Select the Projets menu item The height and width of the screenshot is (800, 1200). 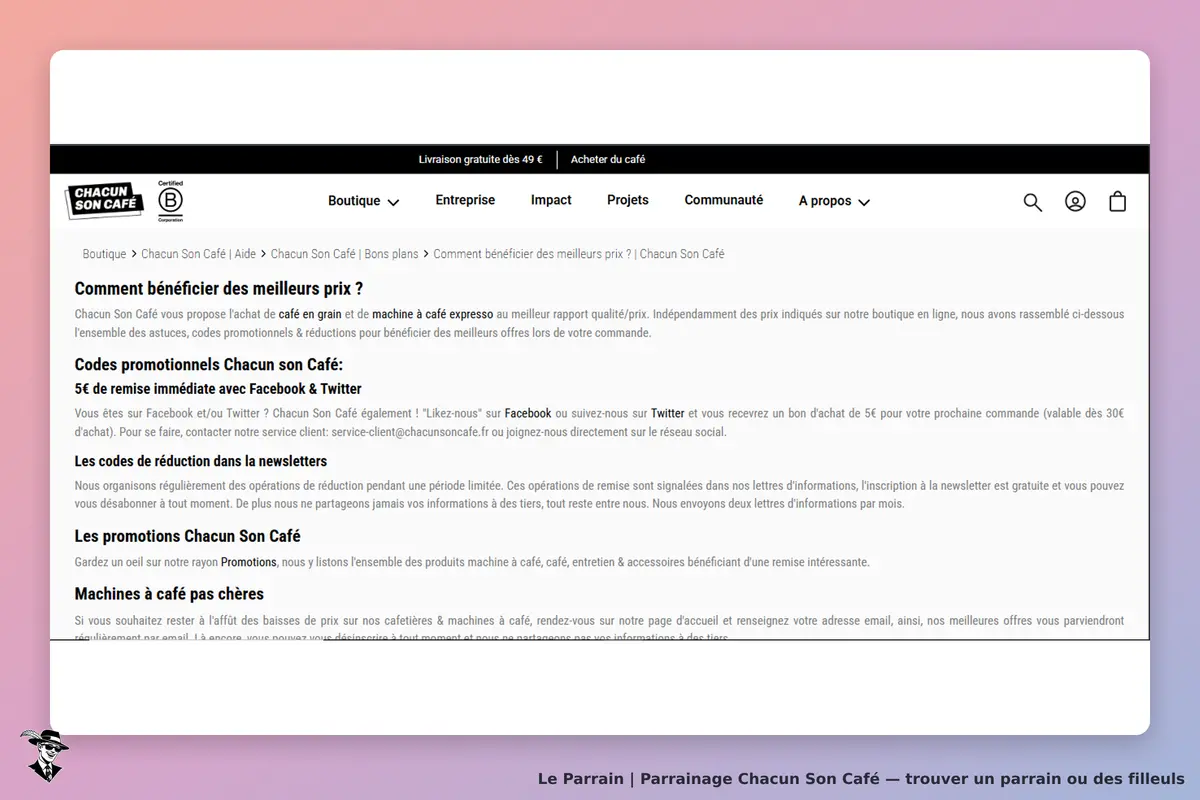pyautogui.click(x=628, y=200)
